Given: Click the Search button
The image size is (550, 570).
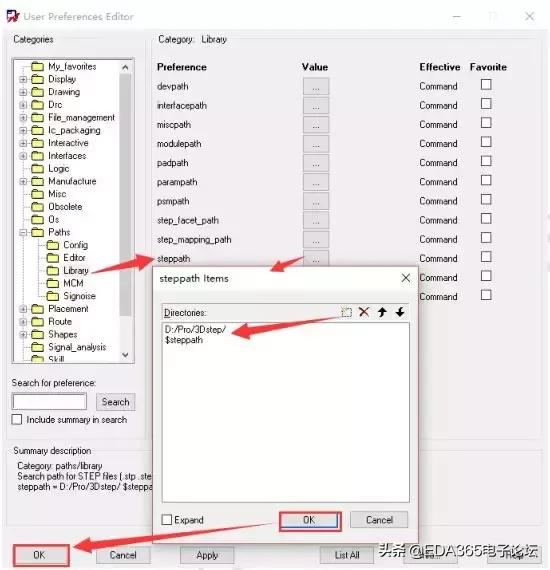Looking at the screenshot, I should (116, 402).
